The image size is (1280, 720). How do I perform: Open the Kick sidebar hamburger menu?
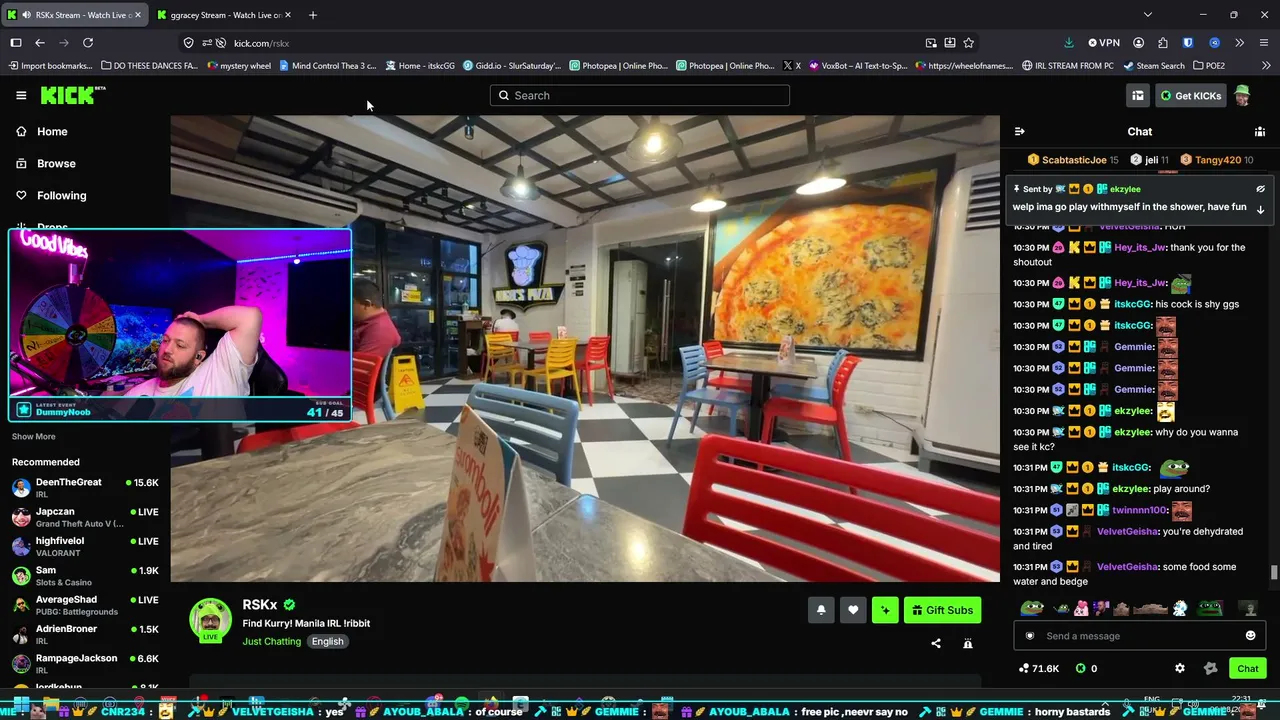(21, 95)
